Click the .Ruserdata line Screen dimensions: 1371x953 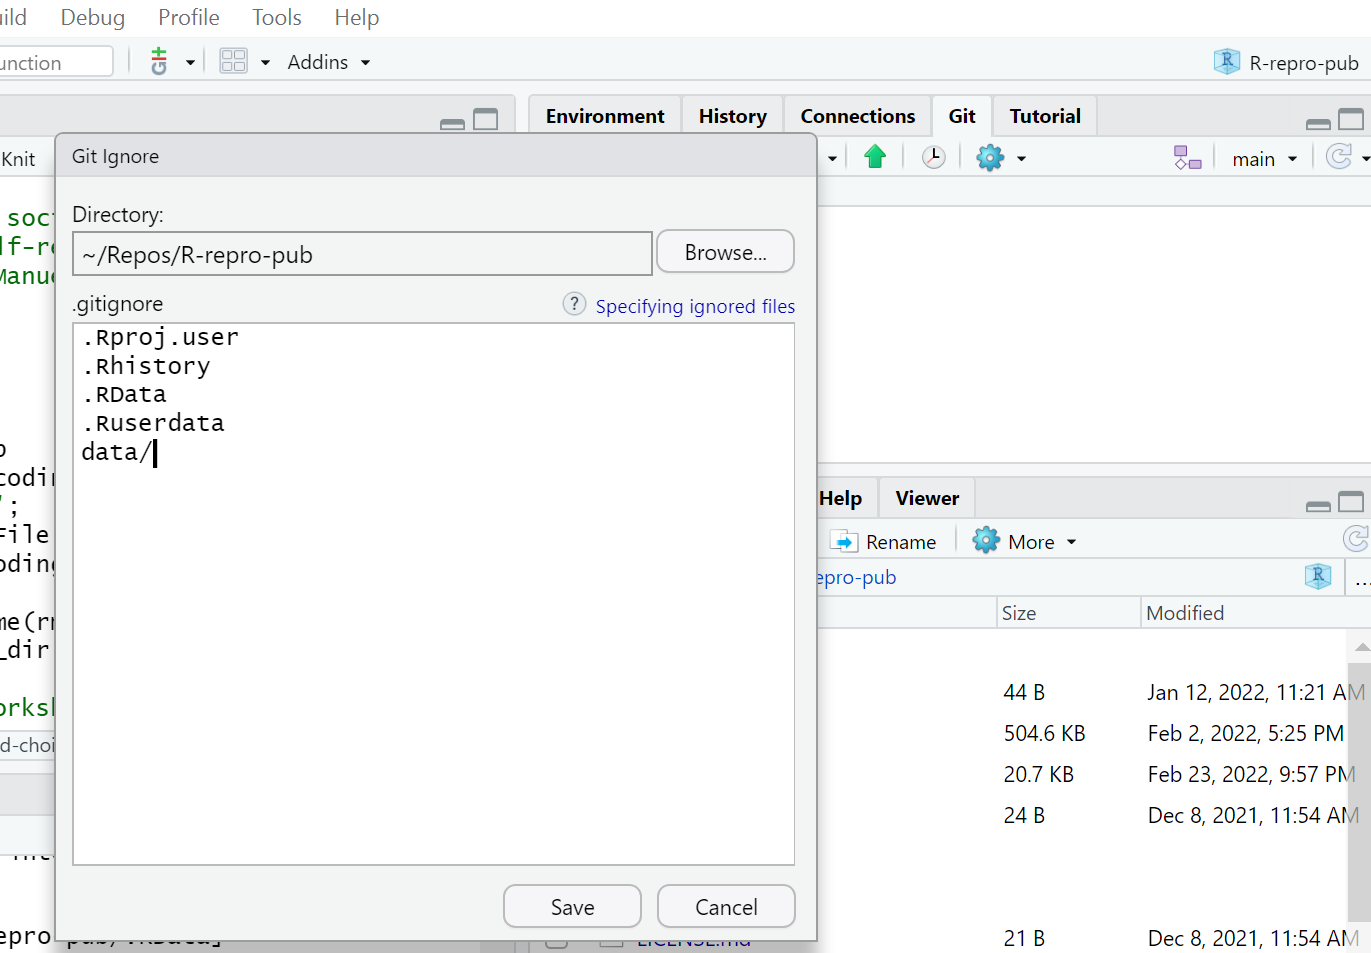(154, 423)
